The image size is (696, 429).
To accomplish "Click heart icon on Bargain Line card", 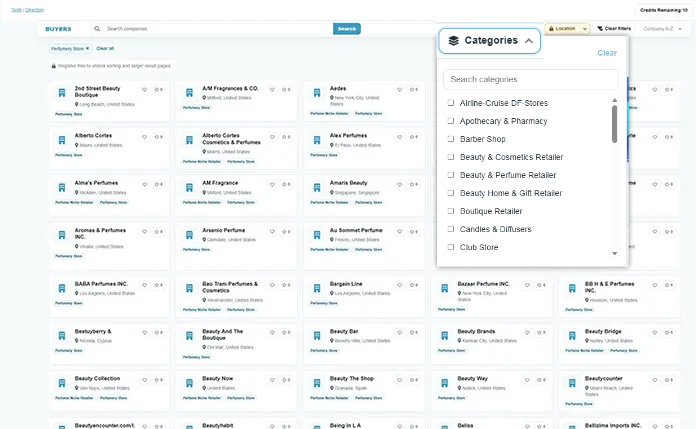I will (x=399, y=285).
